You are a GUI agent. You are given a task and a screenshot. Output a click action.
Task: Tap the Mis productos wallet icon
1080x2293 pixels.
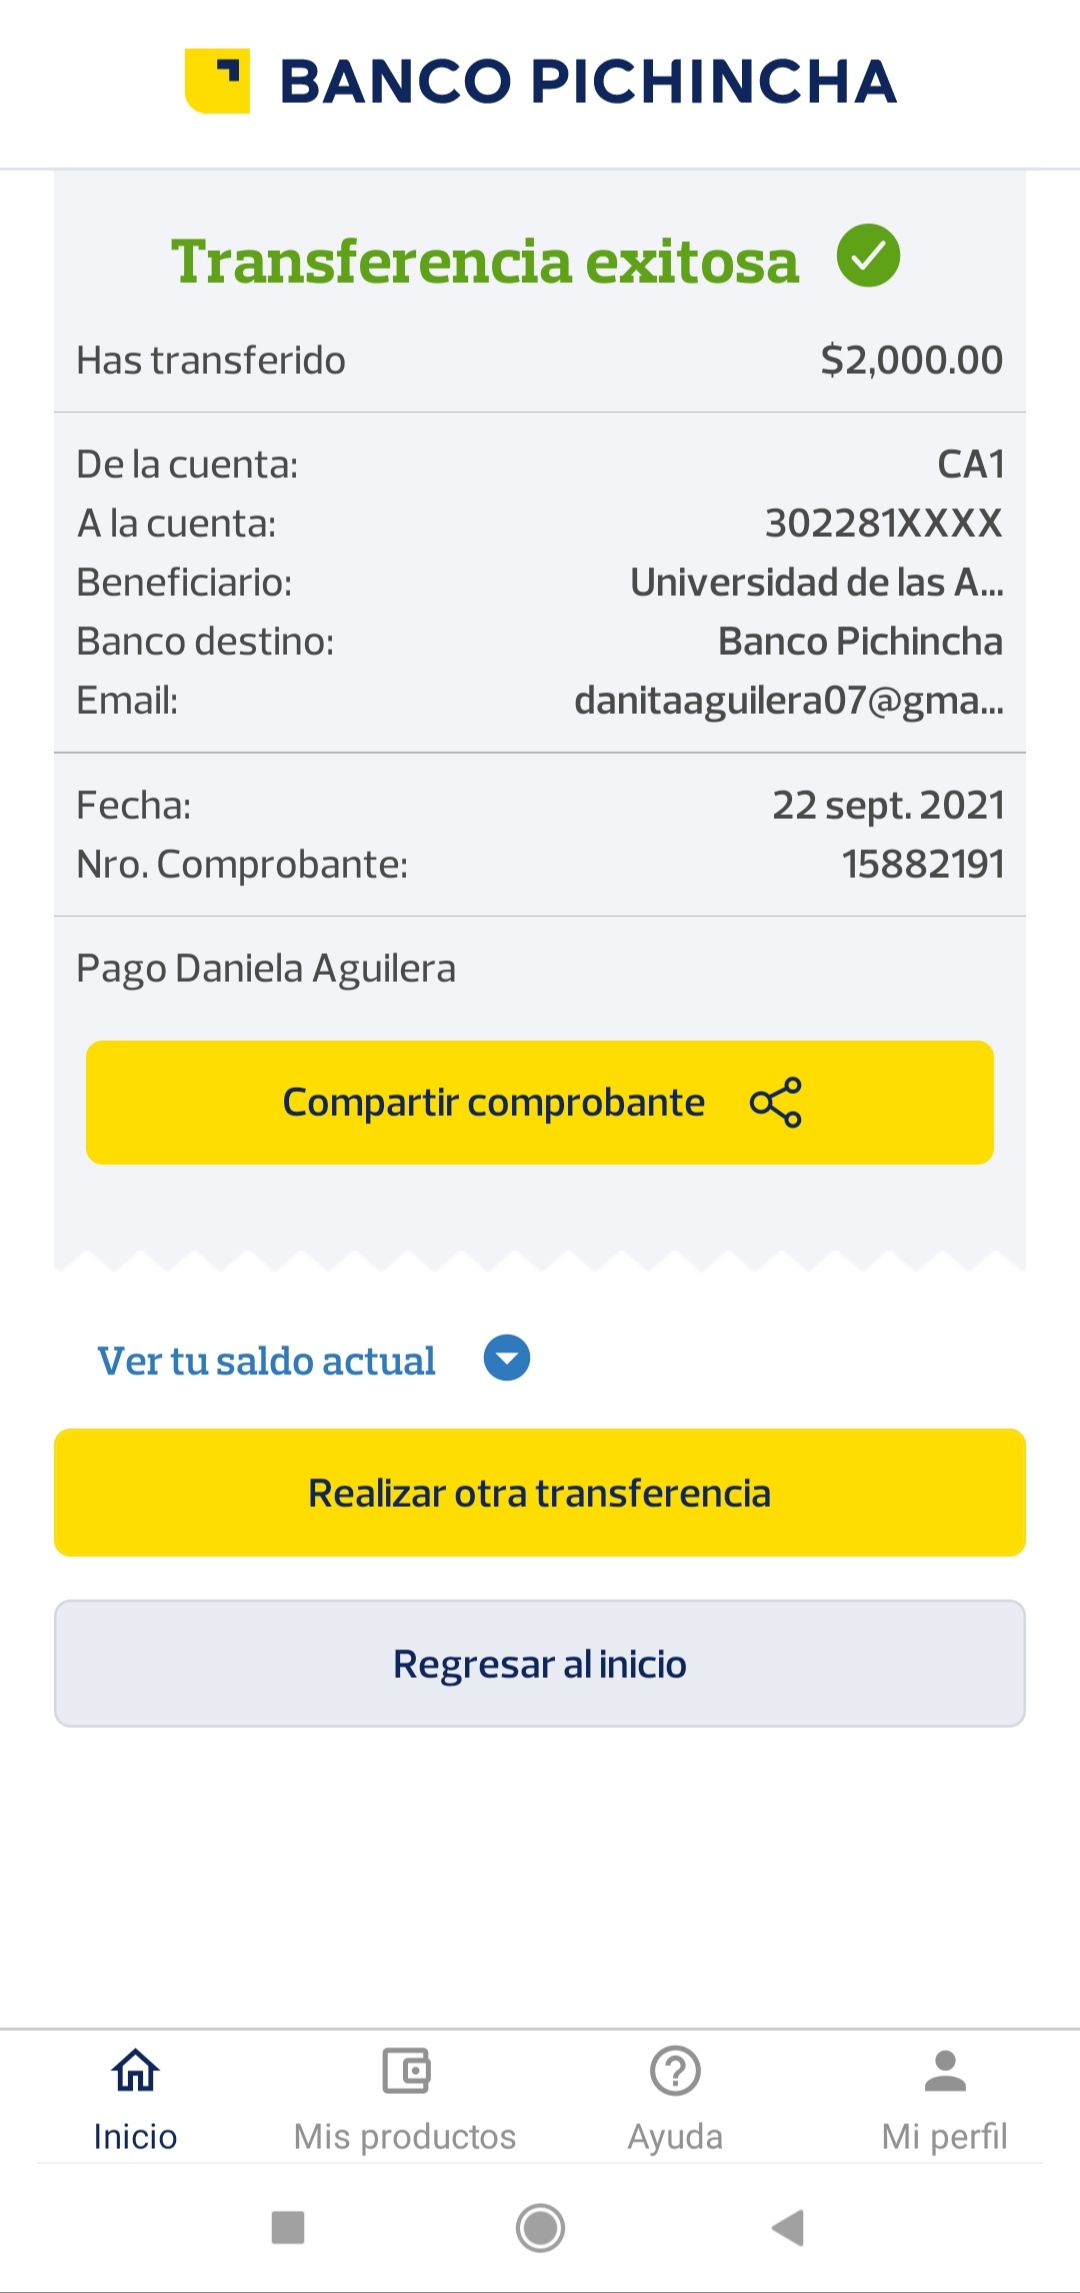pos(405,2070)
